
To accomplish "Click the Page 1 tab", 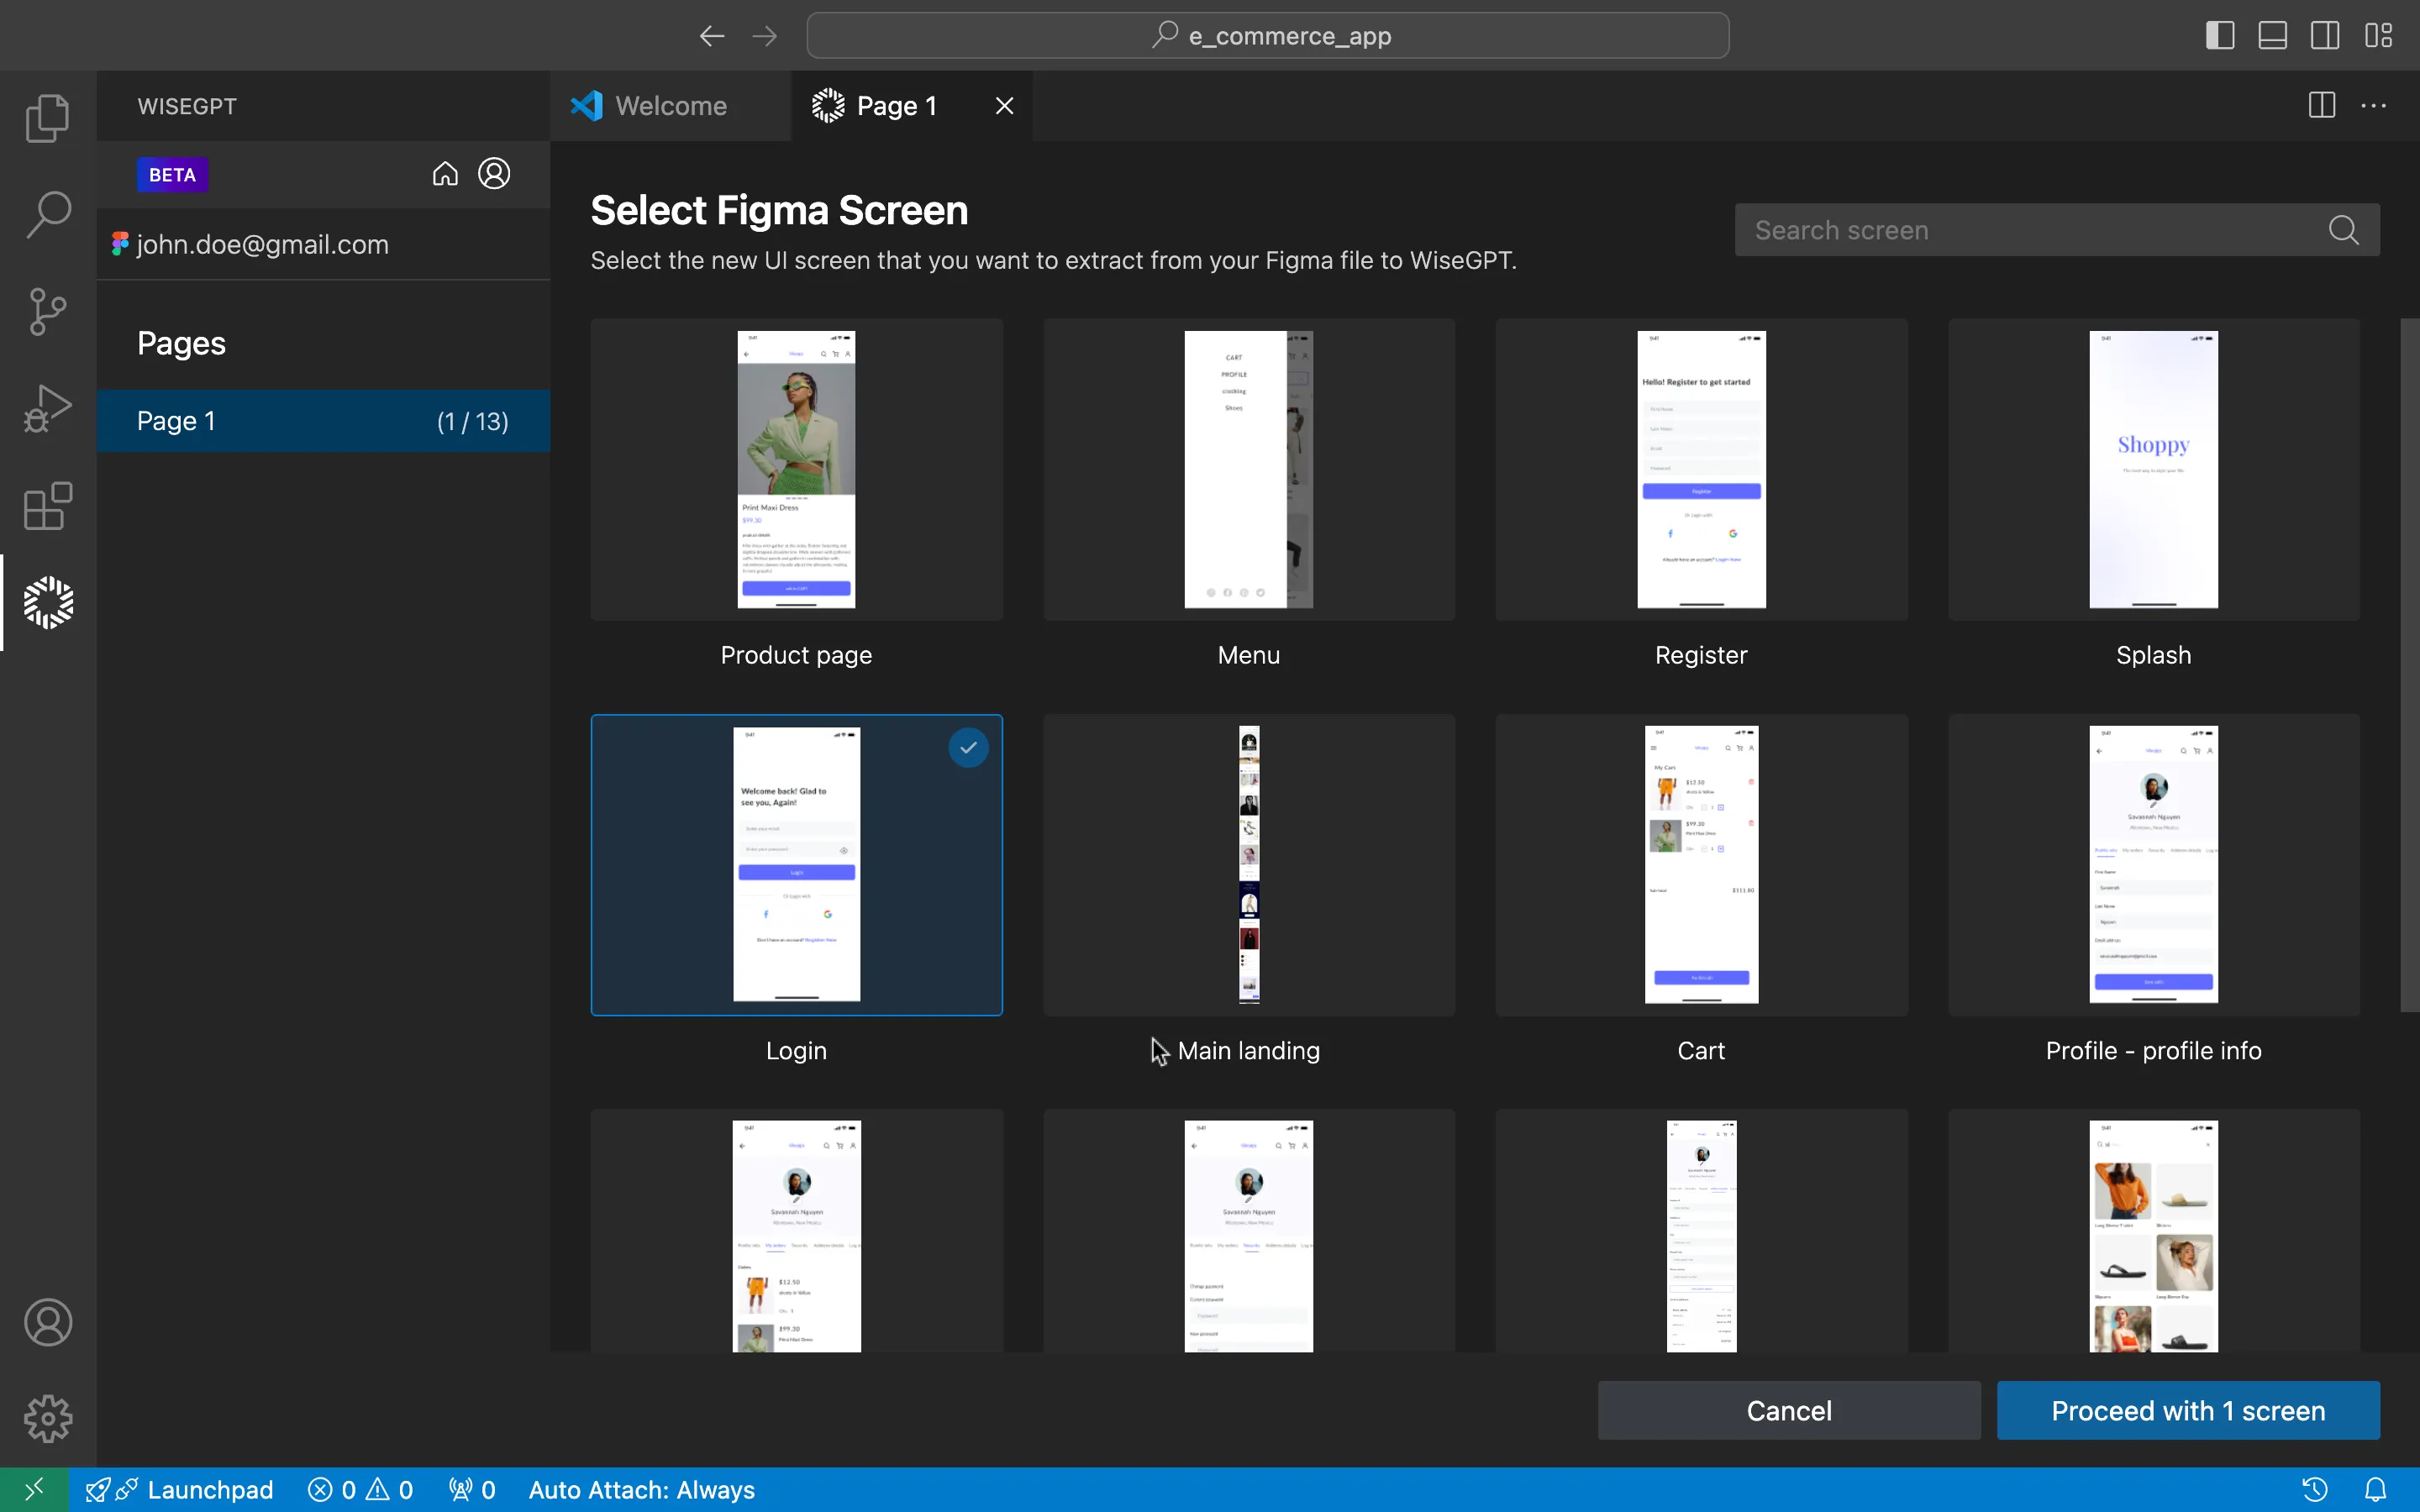I will point(896,104).
